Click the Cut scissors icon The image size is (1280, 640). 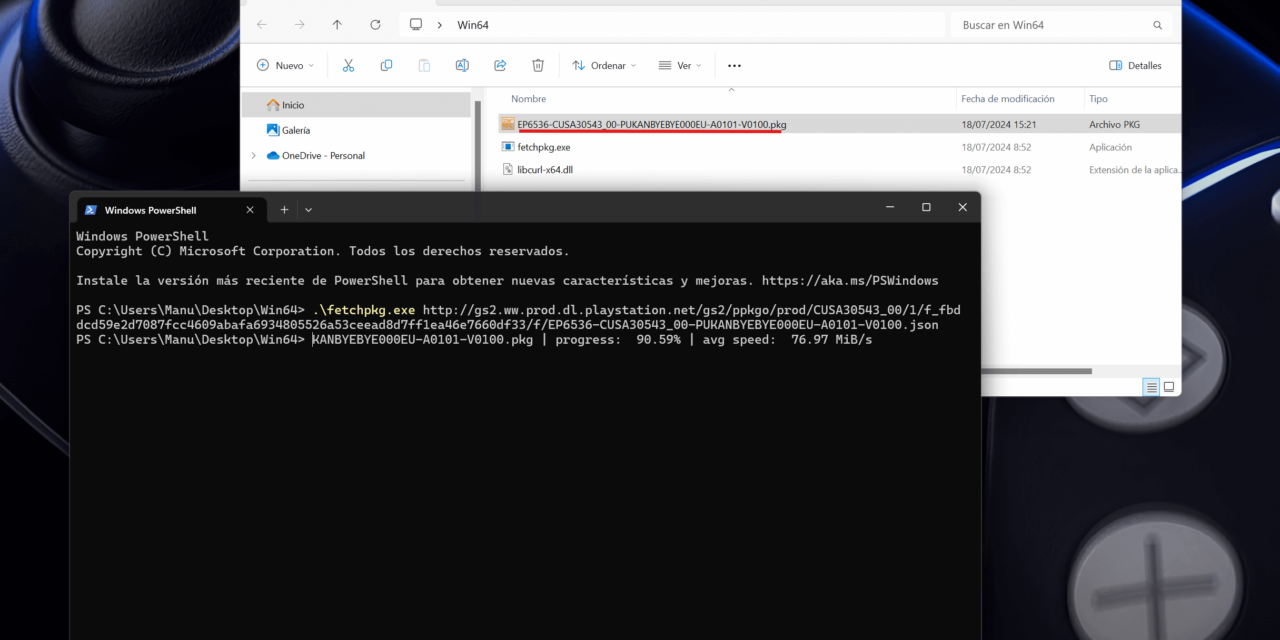click(x=348, y=65)
